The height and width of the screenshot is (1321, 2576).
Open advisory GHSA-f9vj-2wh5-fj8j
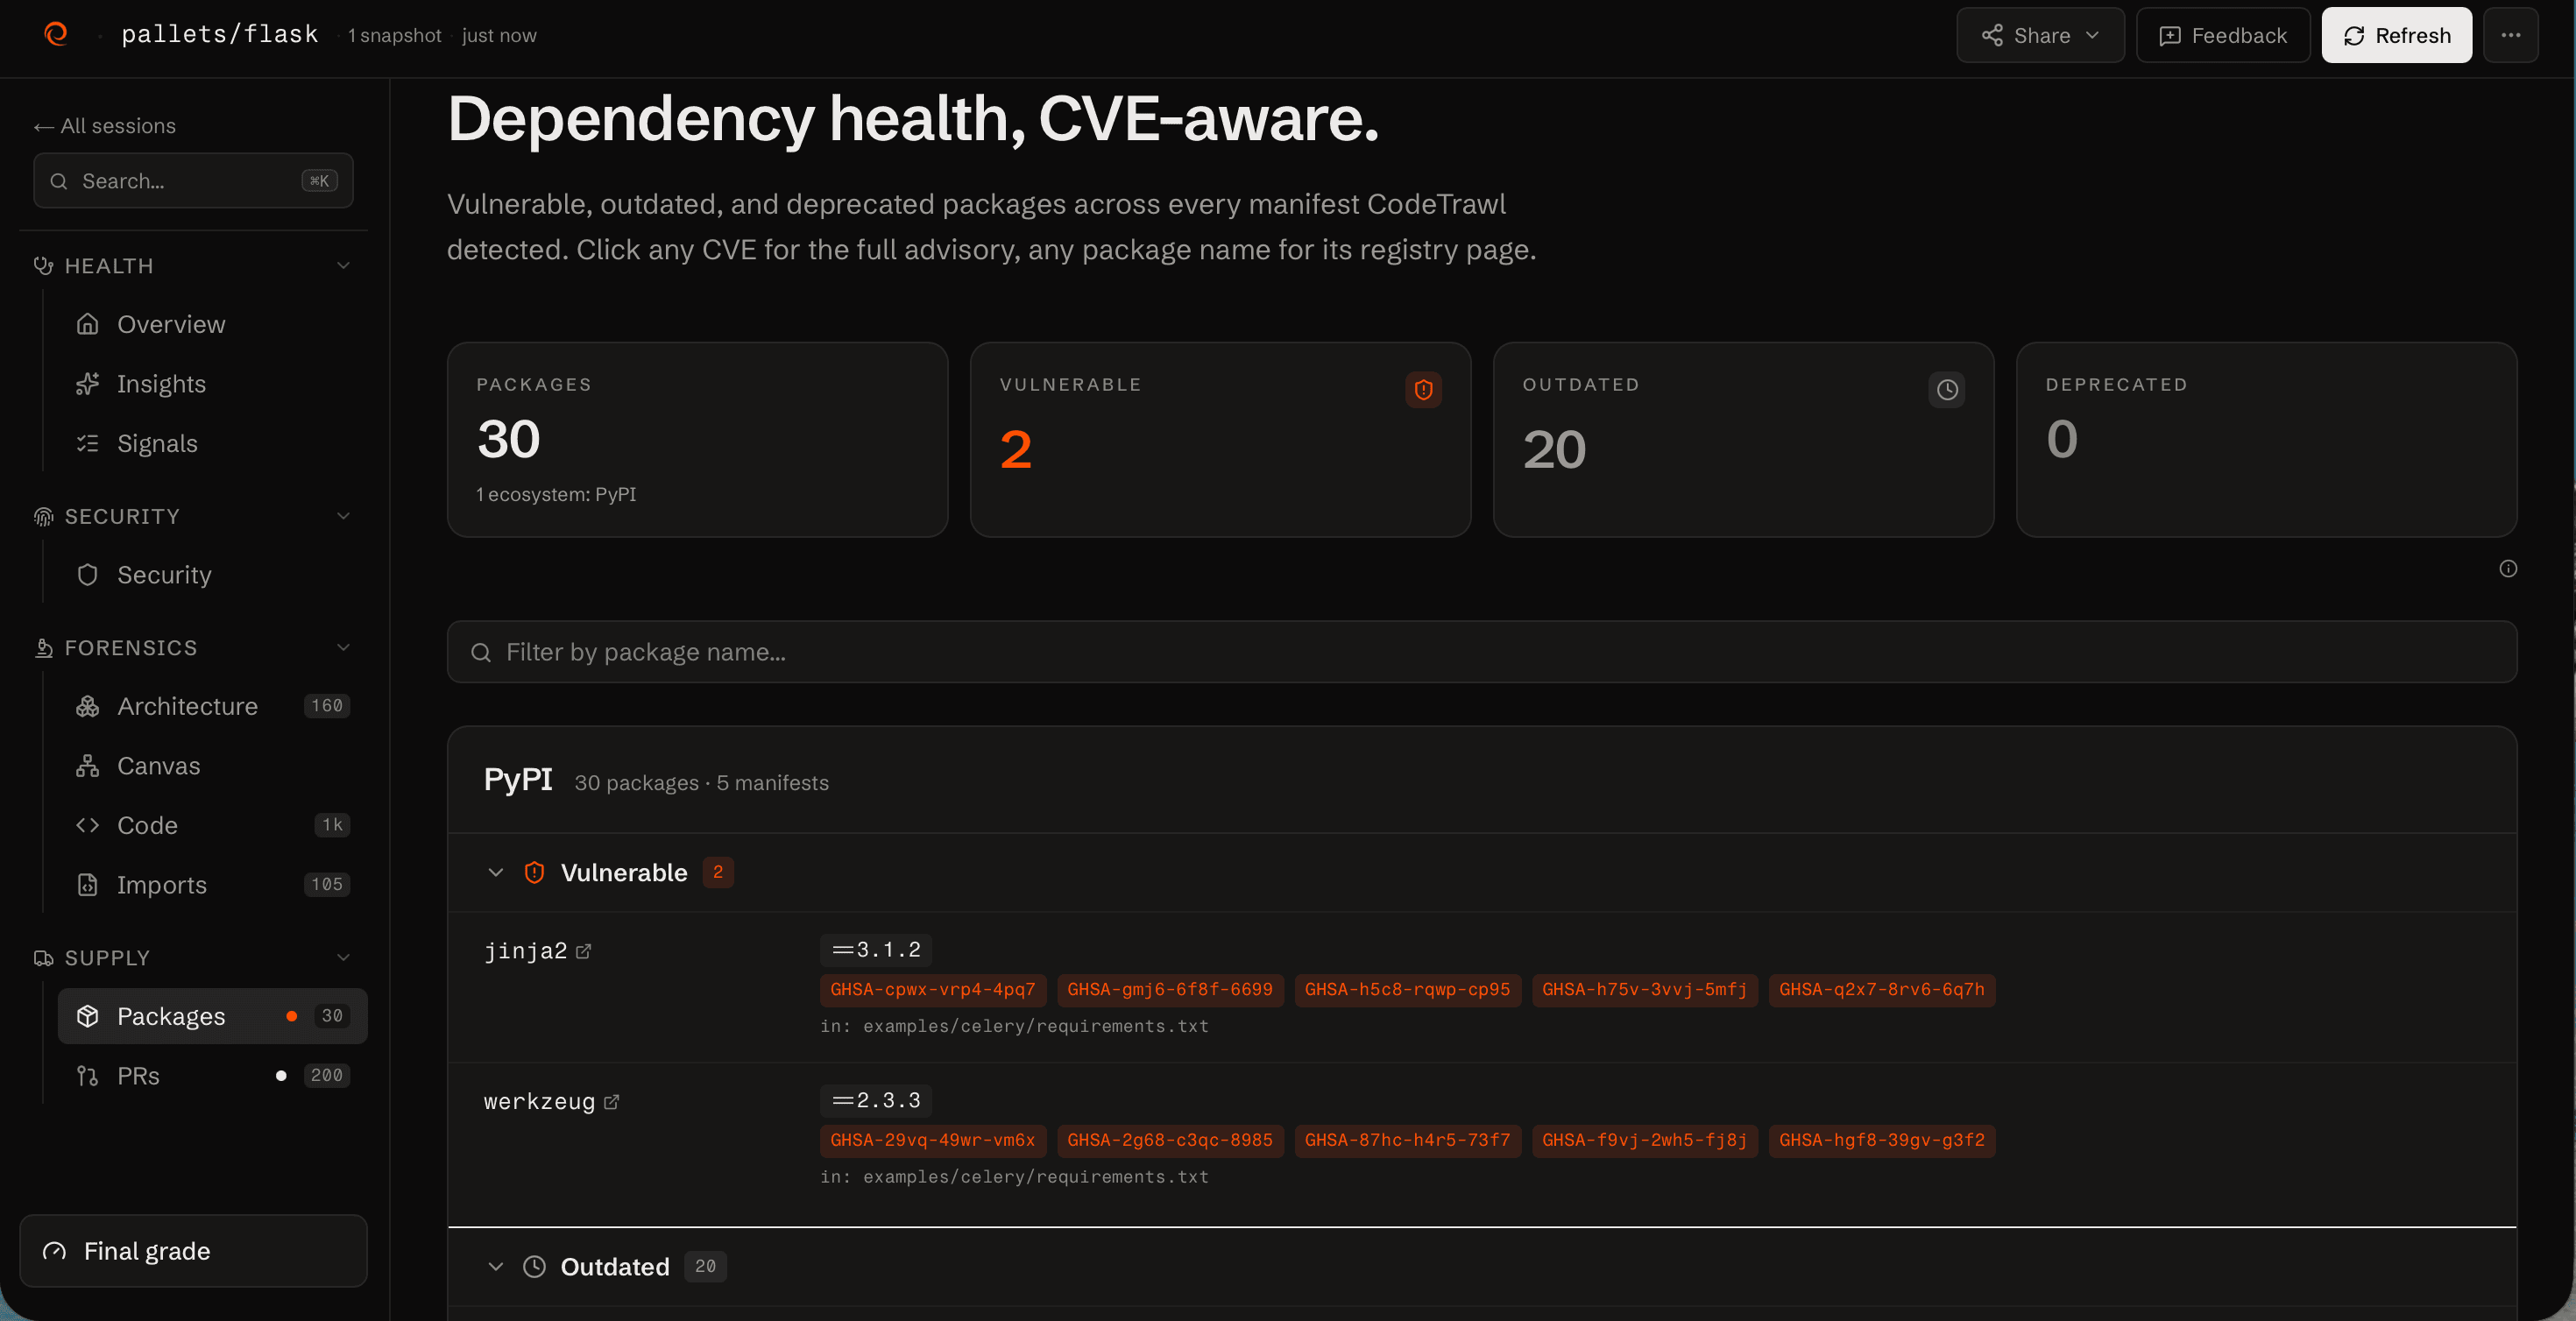pyautogui.click(x=1644, y=1141)
